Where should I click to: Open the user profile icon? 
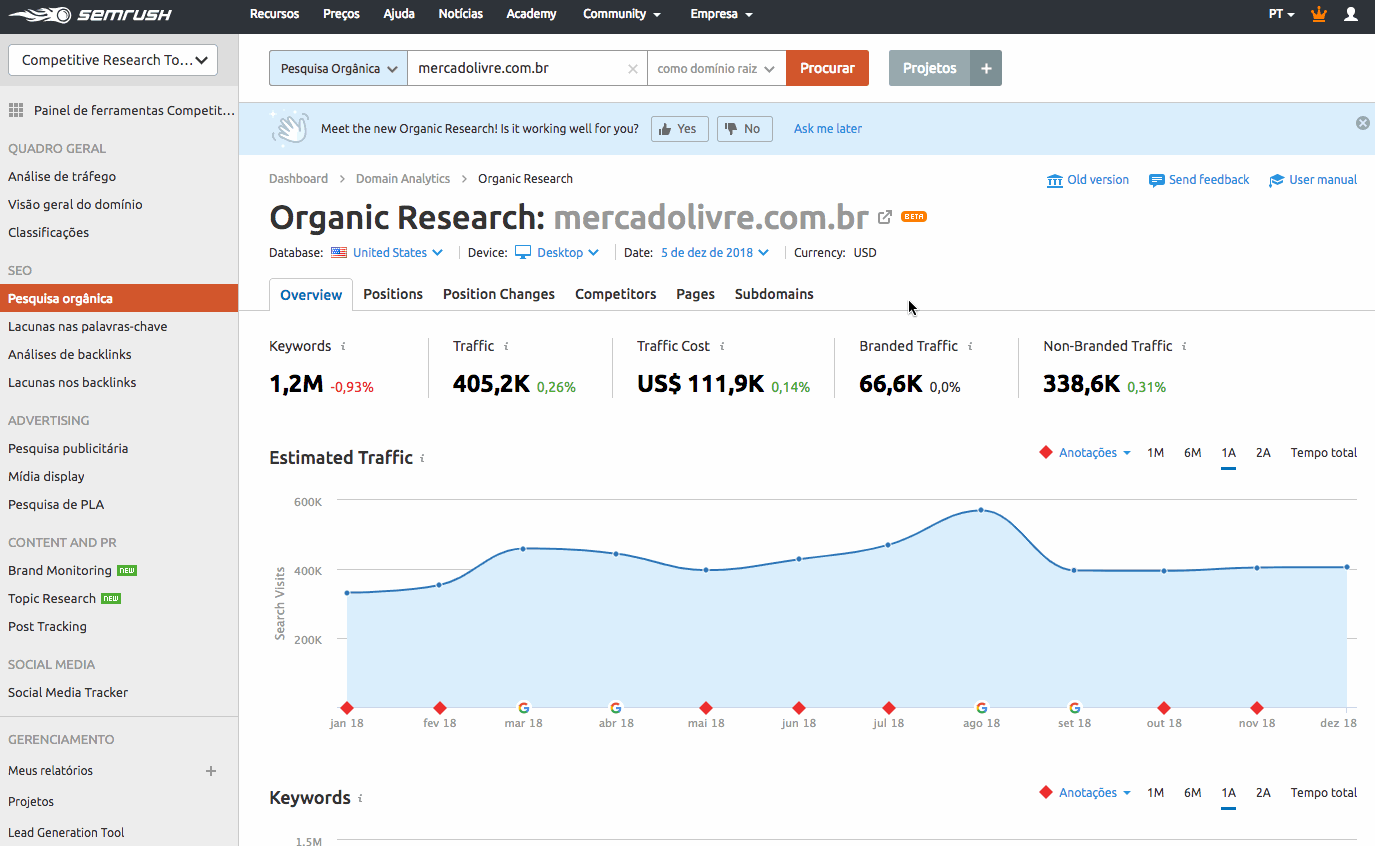[1351, 14]
